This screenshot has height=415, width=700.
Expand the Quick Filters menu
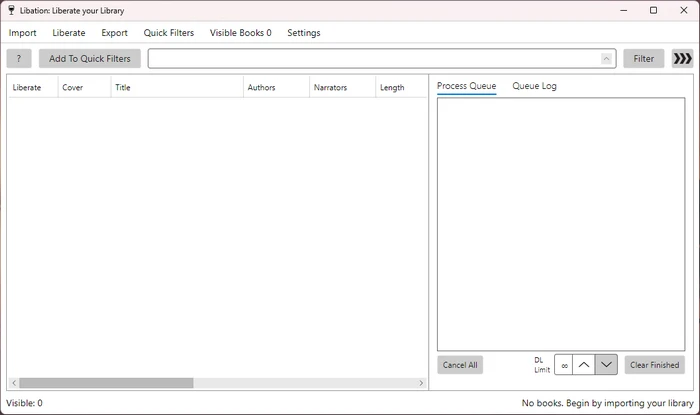169,33
